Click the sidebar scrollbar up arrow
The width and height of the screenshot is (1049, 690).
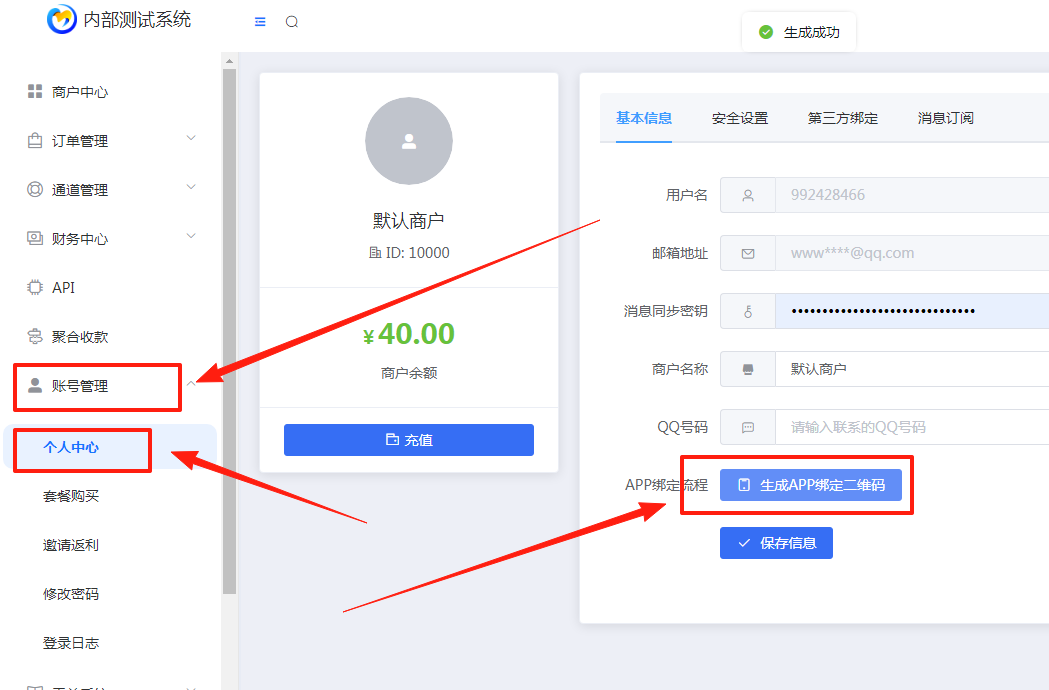(x=229, y=61)
